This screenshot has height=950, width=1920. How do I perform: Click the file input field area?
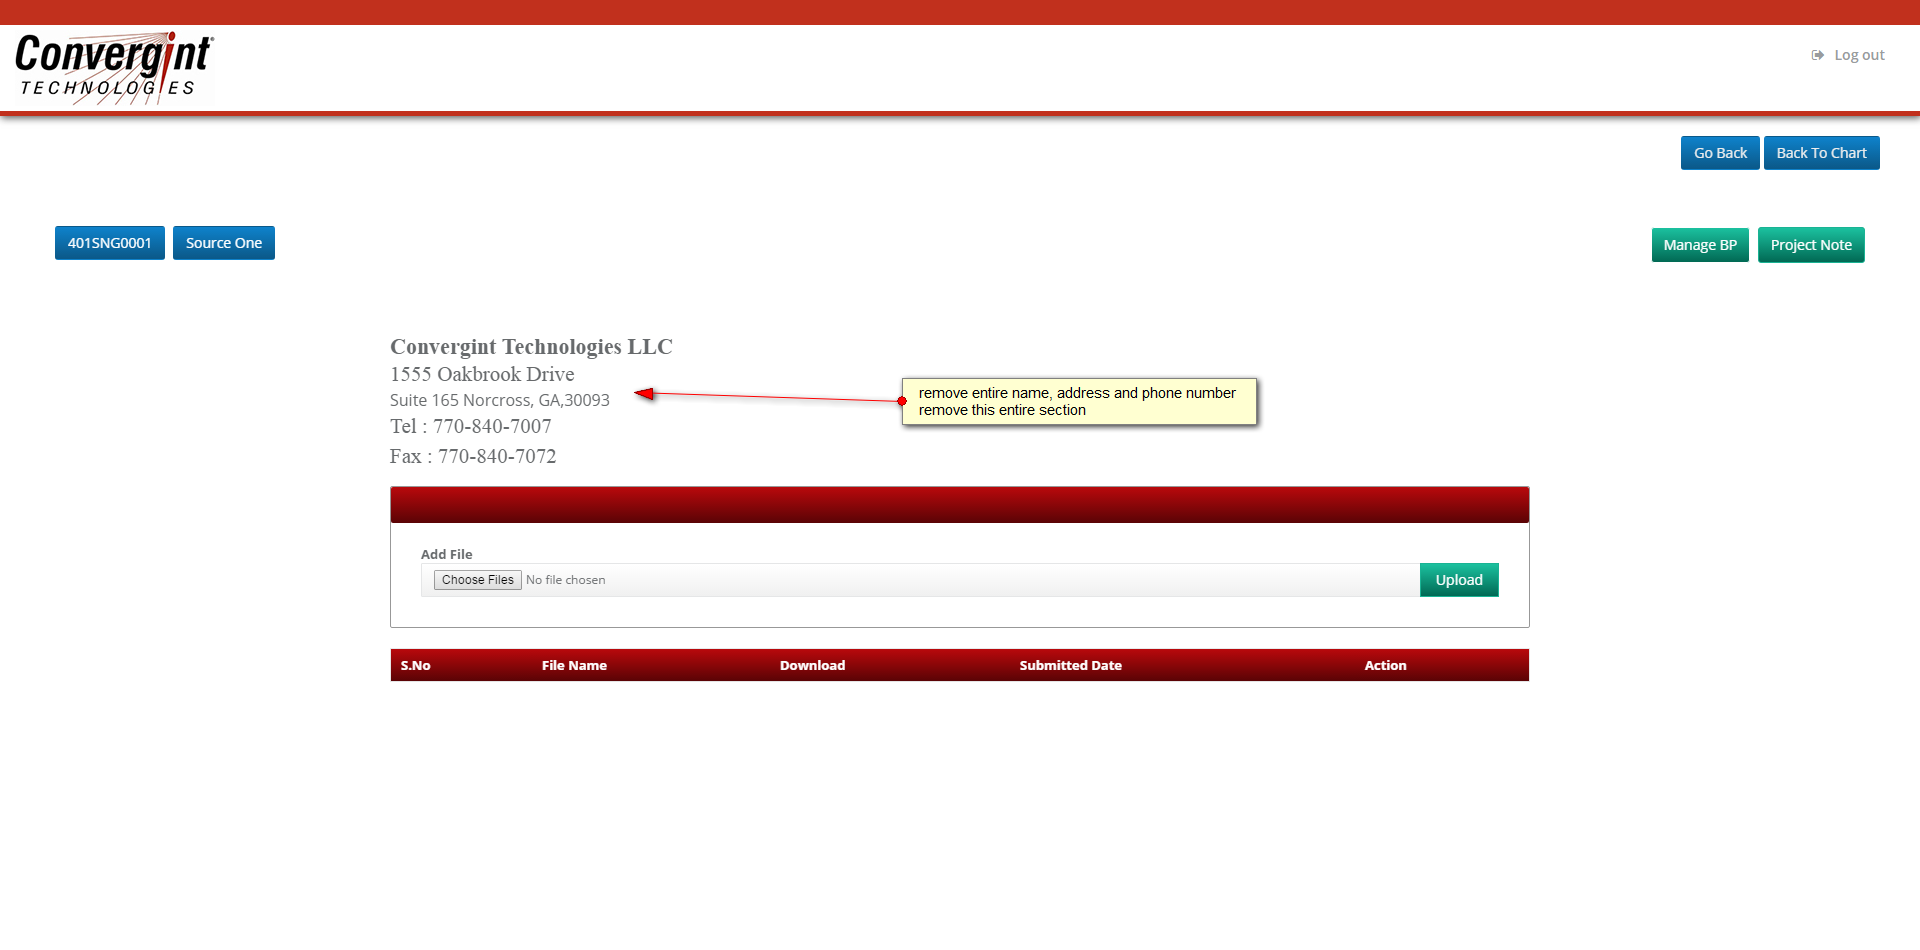point(920,580)
